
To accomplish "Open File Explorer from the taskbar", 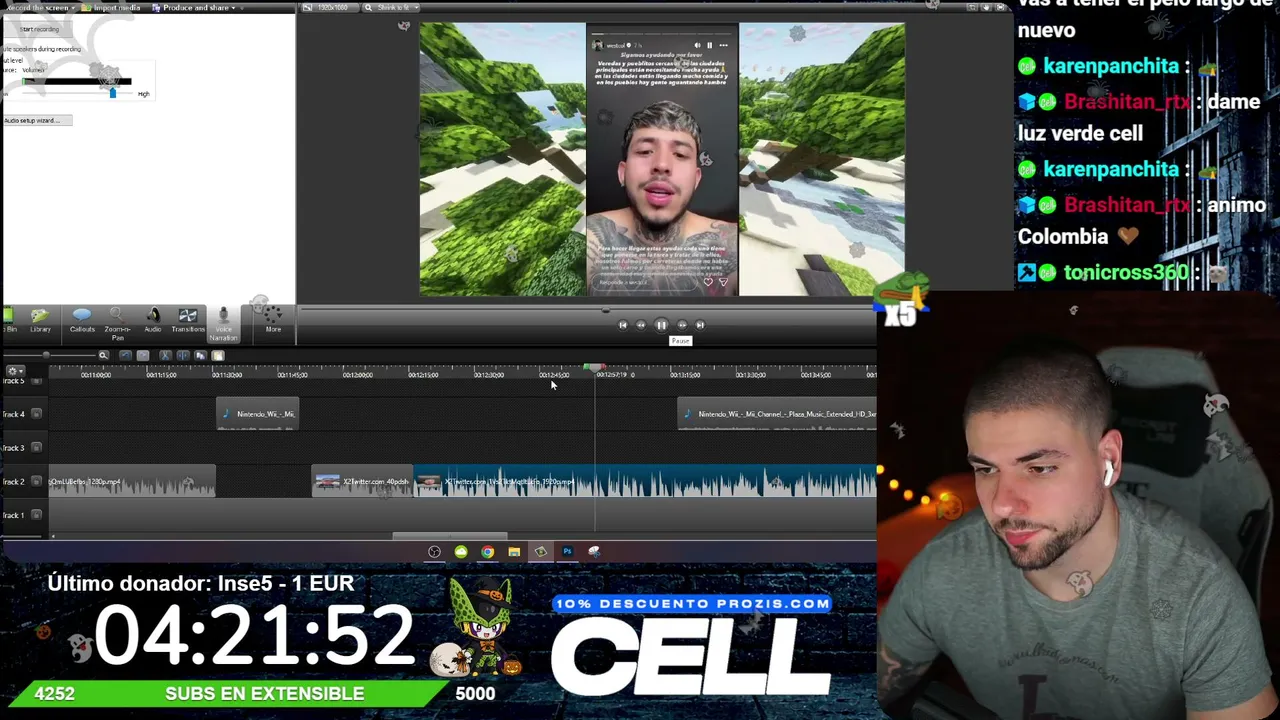I will (x=514, y=552).
